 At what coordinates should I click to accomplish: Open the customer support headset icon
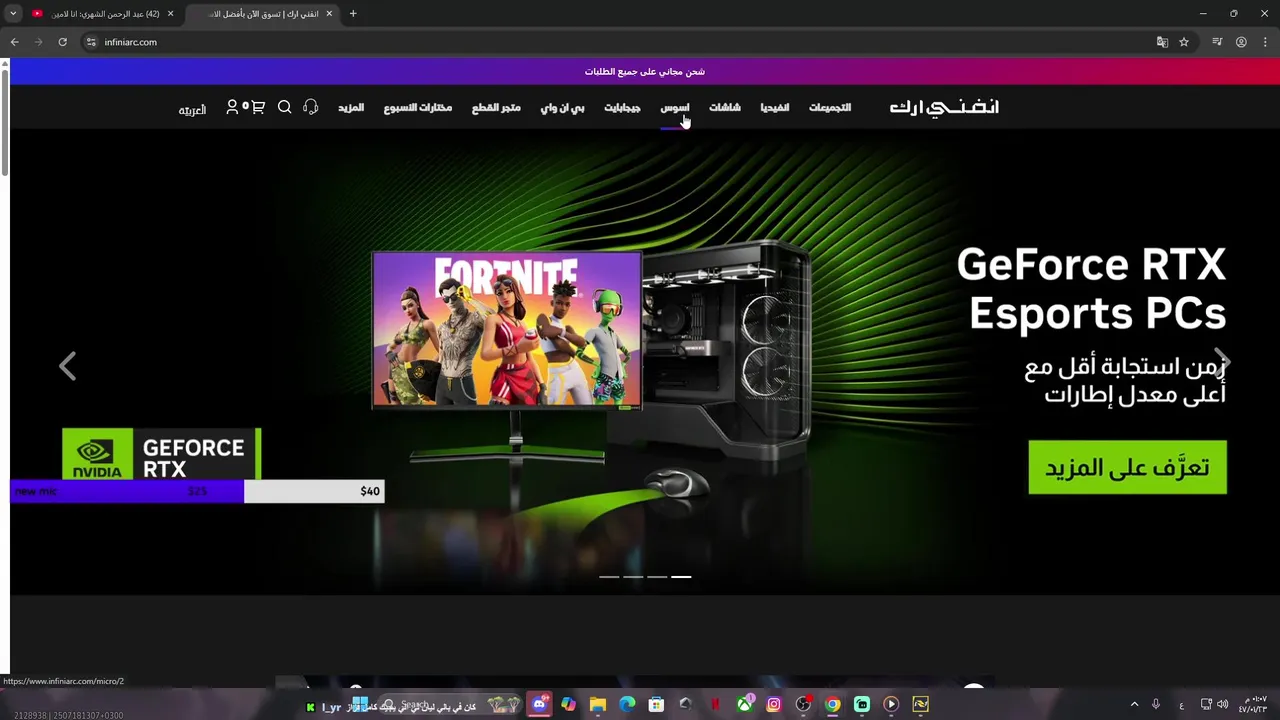click(x=311, y=107)
